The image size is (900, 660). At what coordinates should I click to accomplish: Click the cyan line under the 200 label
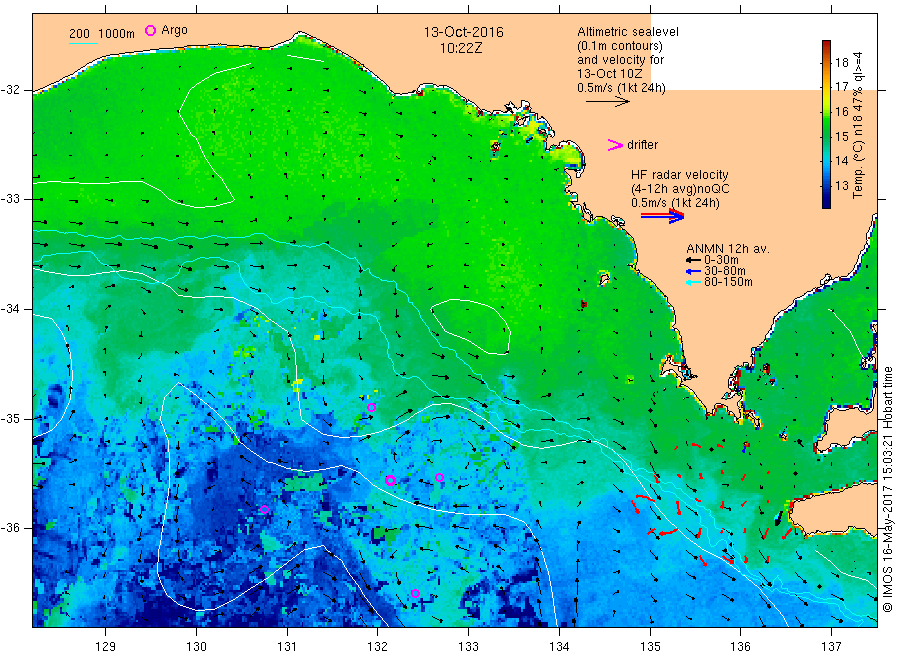coord(83,44)
